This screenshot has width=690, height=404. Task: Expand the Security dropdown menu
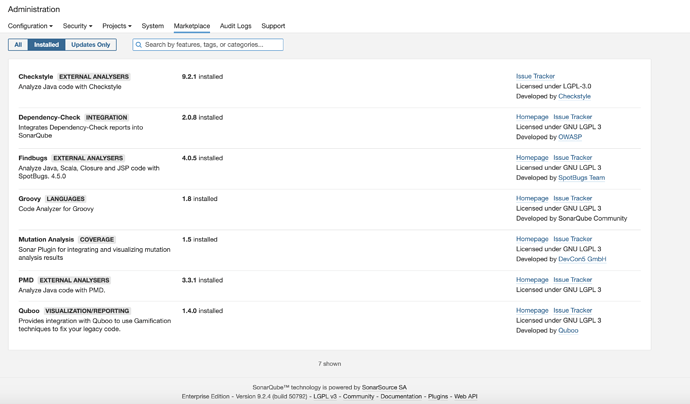(x=77, y=26)
